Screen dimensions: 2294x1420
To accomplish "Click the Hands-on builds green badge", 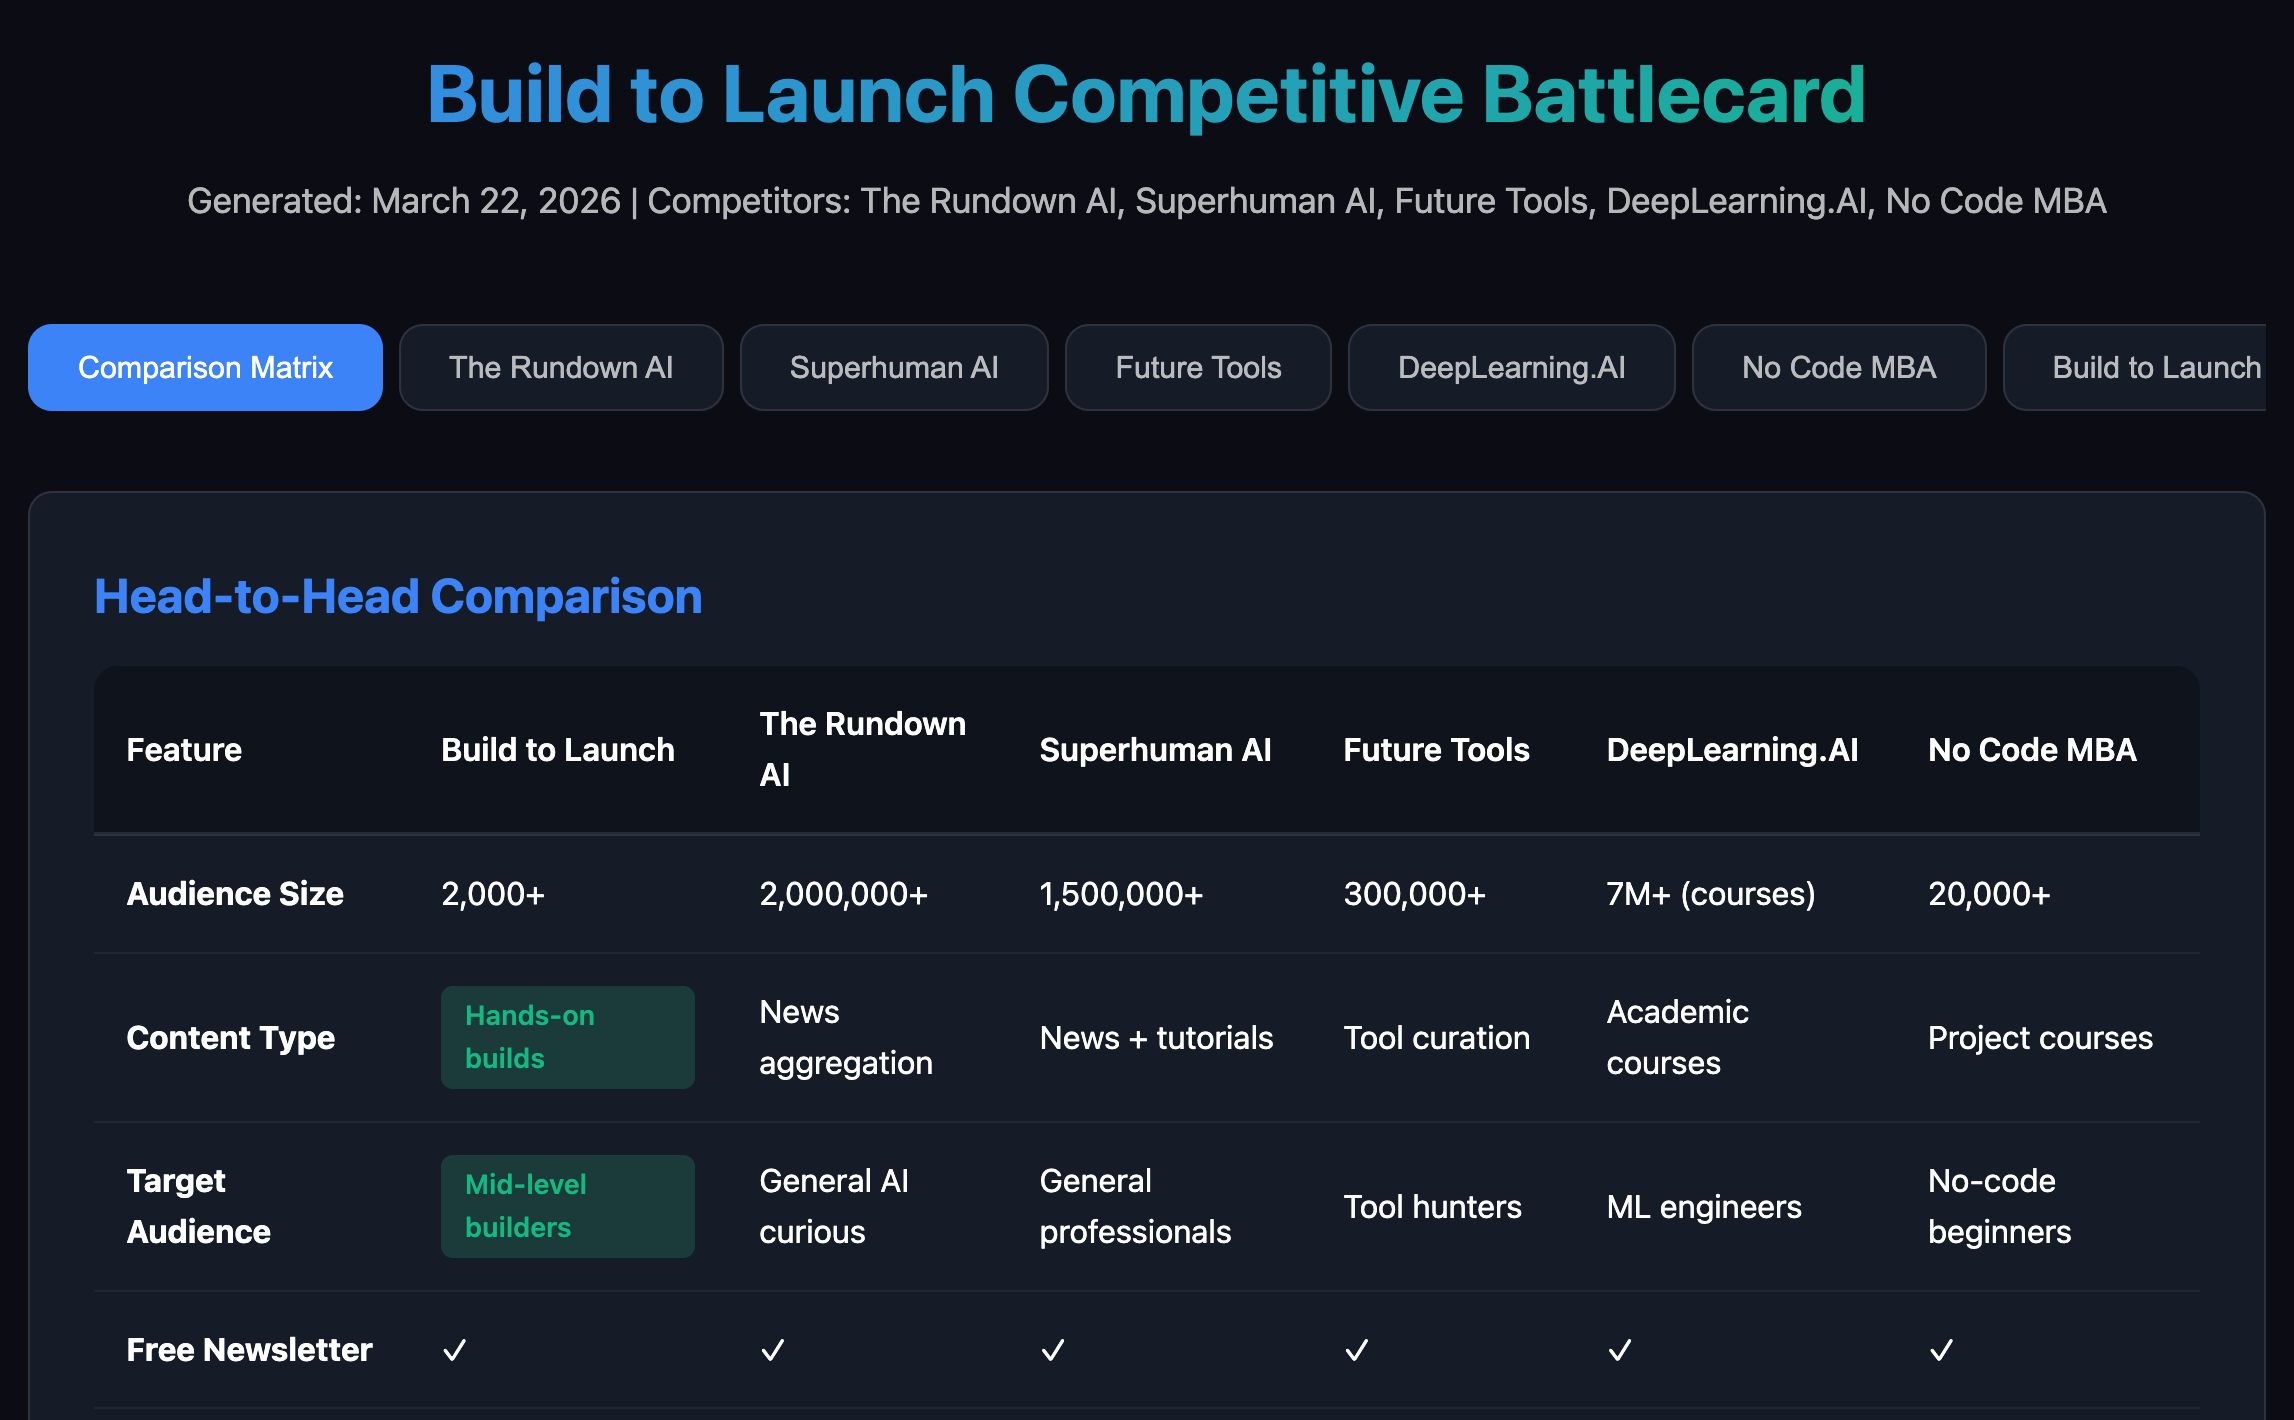I will click(x=567, y=1037).
